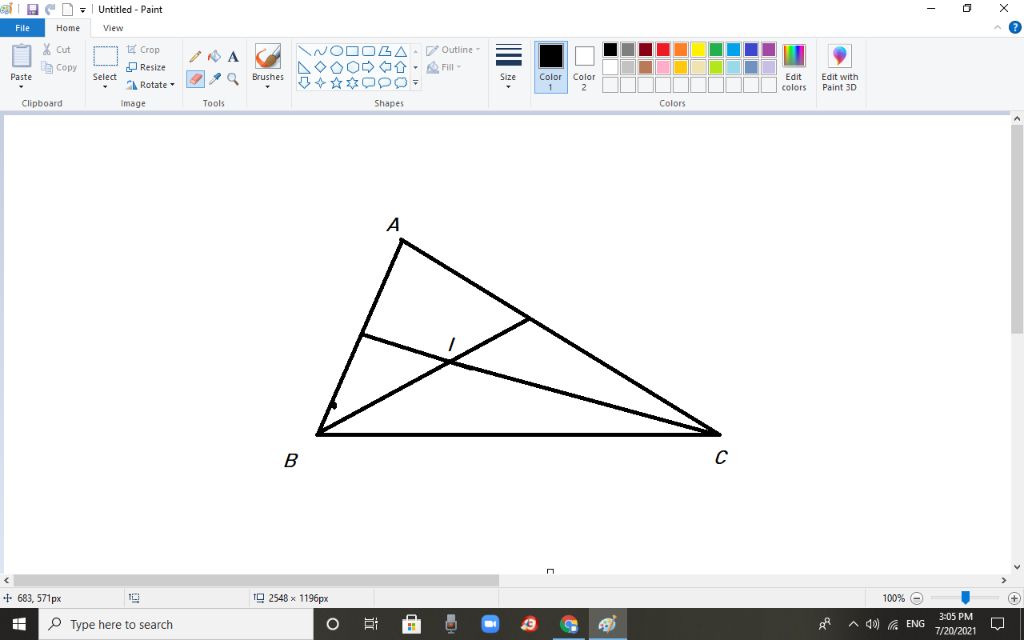Select the Six-point star shape
This screenshot has width=1024, height=640.
point(352,83)
